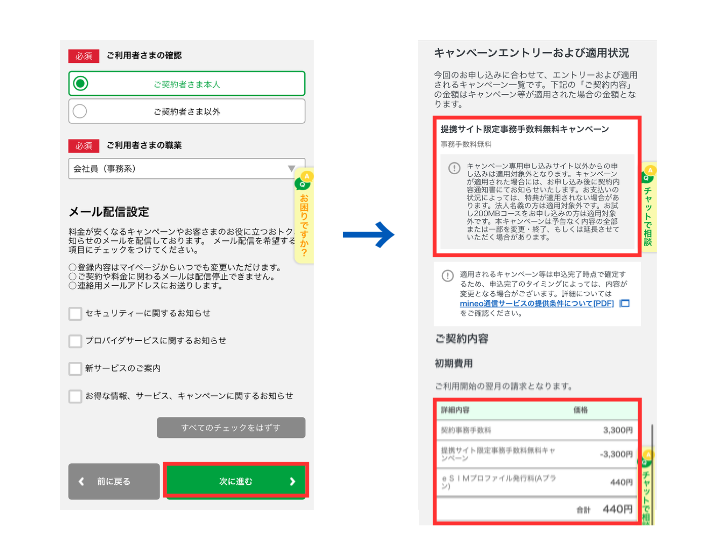Click the メール配信設定 heading
Screen dimensions: 710x533
[109, 212]
